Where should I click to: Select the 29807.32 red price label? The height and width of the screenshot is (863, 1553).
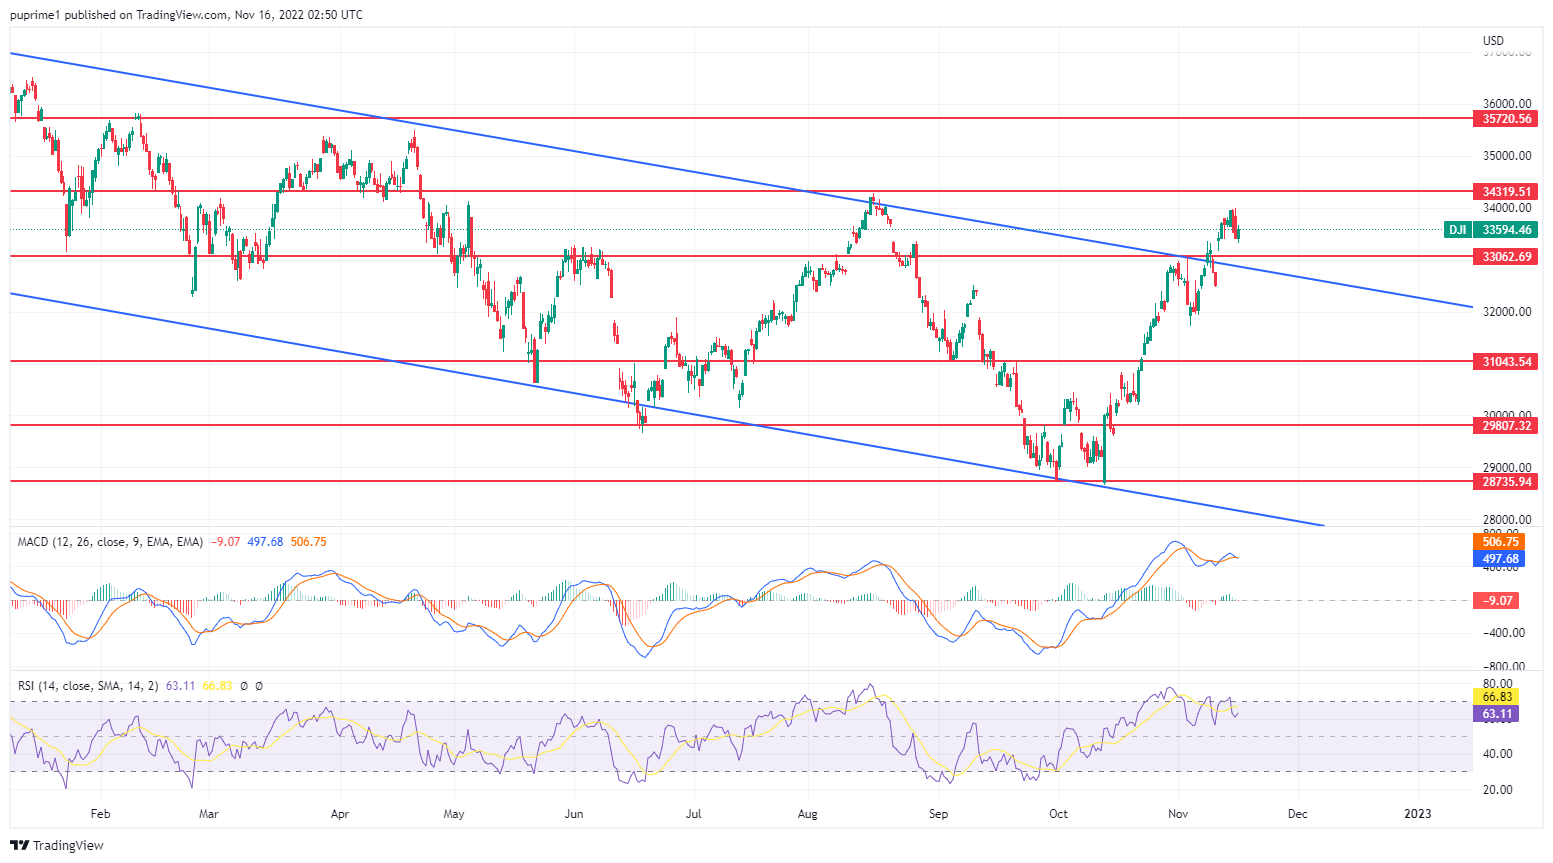1506,426
